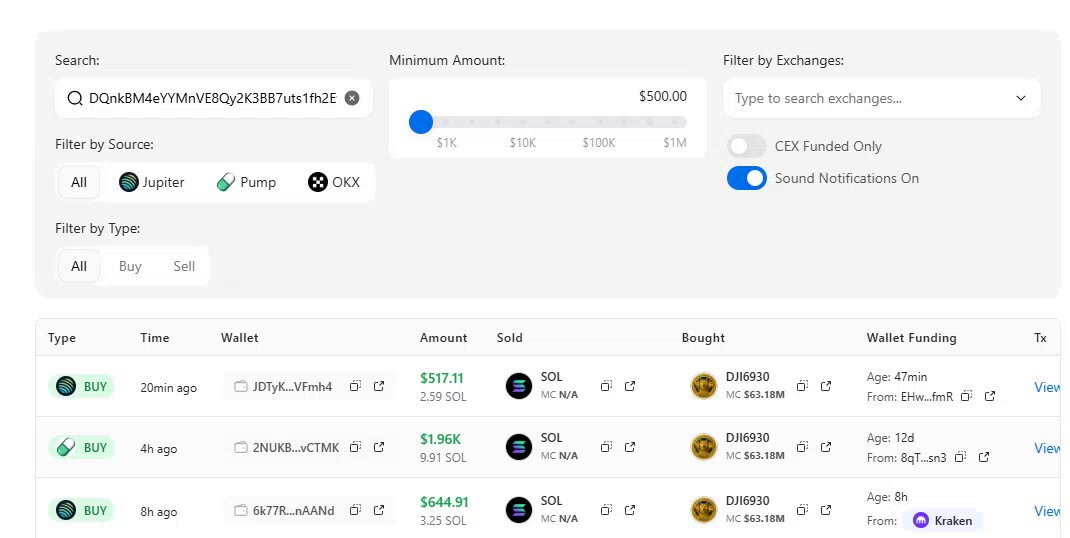Open wallet 6k77R...nAANd external link
Image resolution: width=1070 pixels, height=538 pixels.
379,510
